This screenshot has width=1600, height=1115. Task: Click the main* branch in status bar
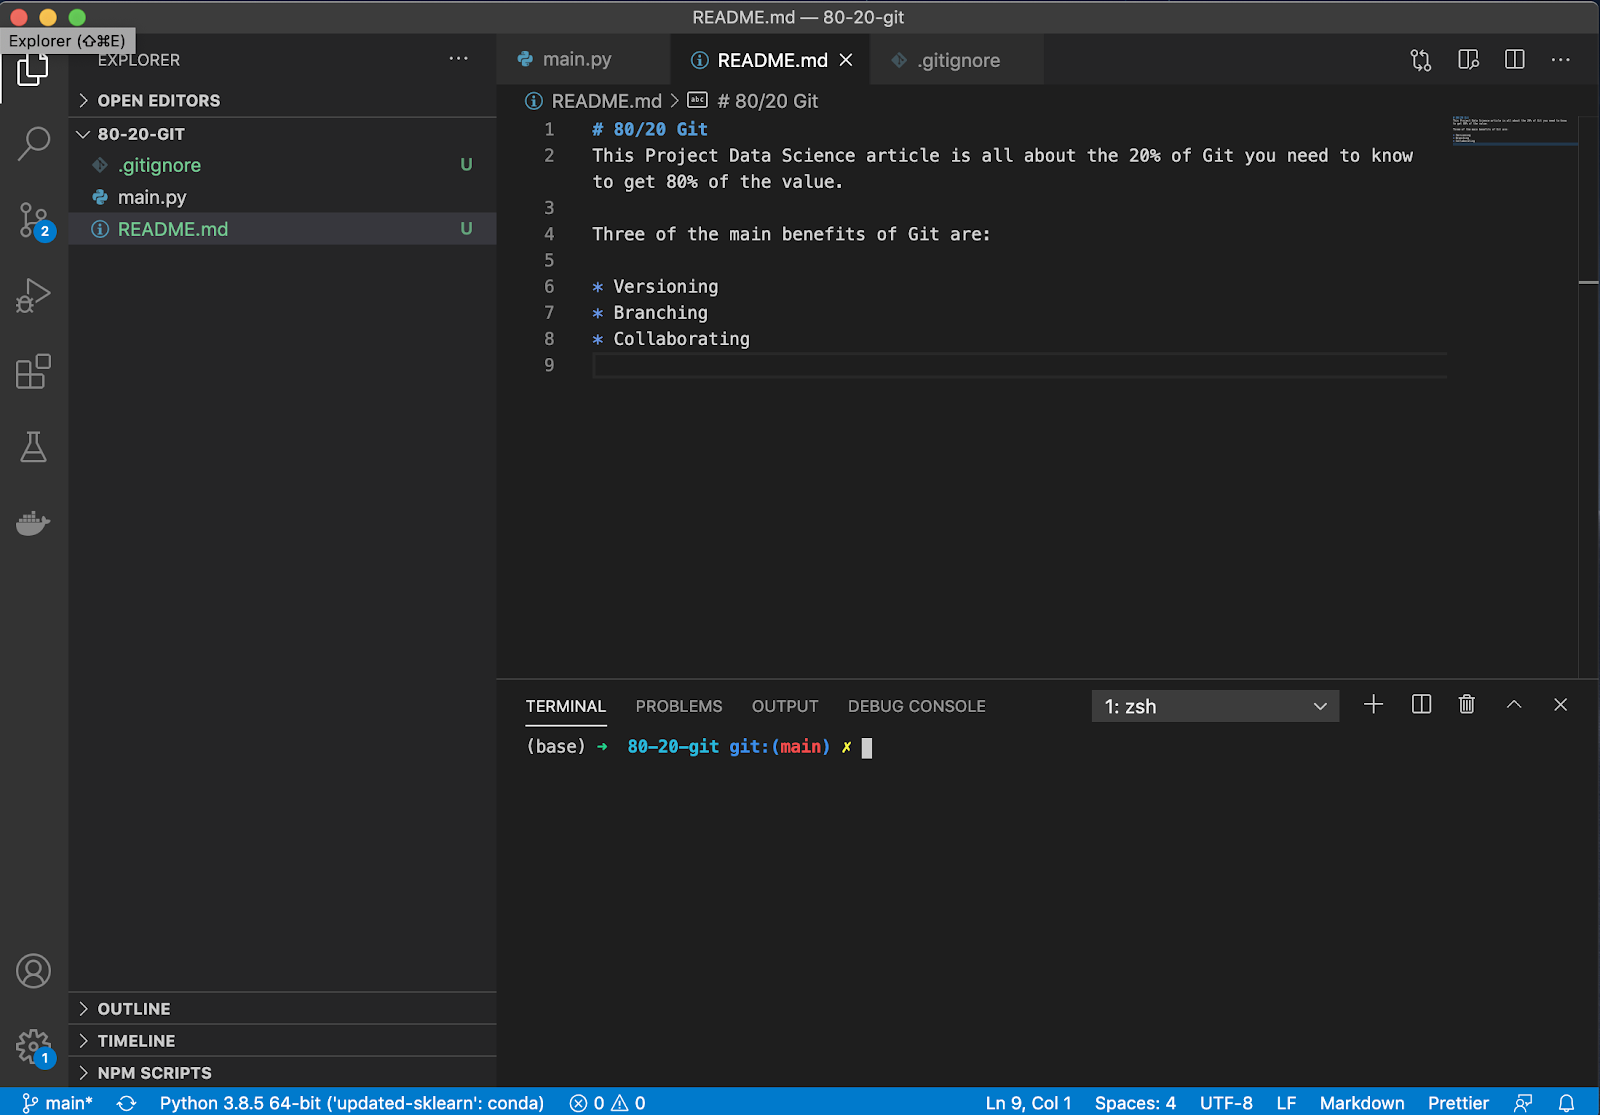[x=59, y=1103]
